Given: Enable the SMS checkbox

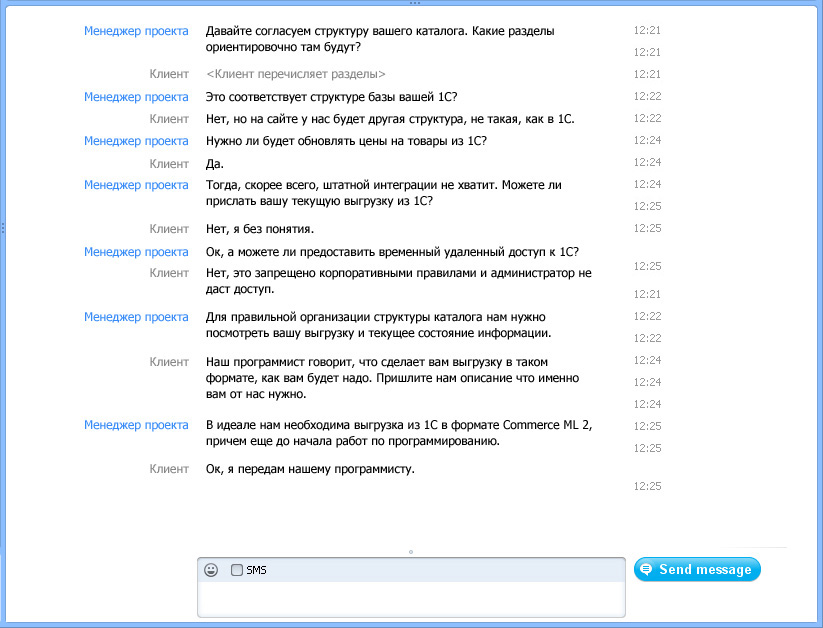Looking at the screenshot, I should [x=237, y=570].
